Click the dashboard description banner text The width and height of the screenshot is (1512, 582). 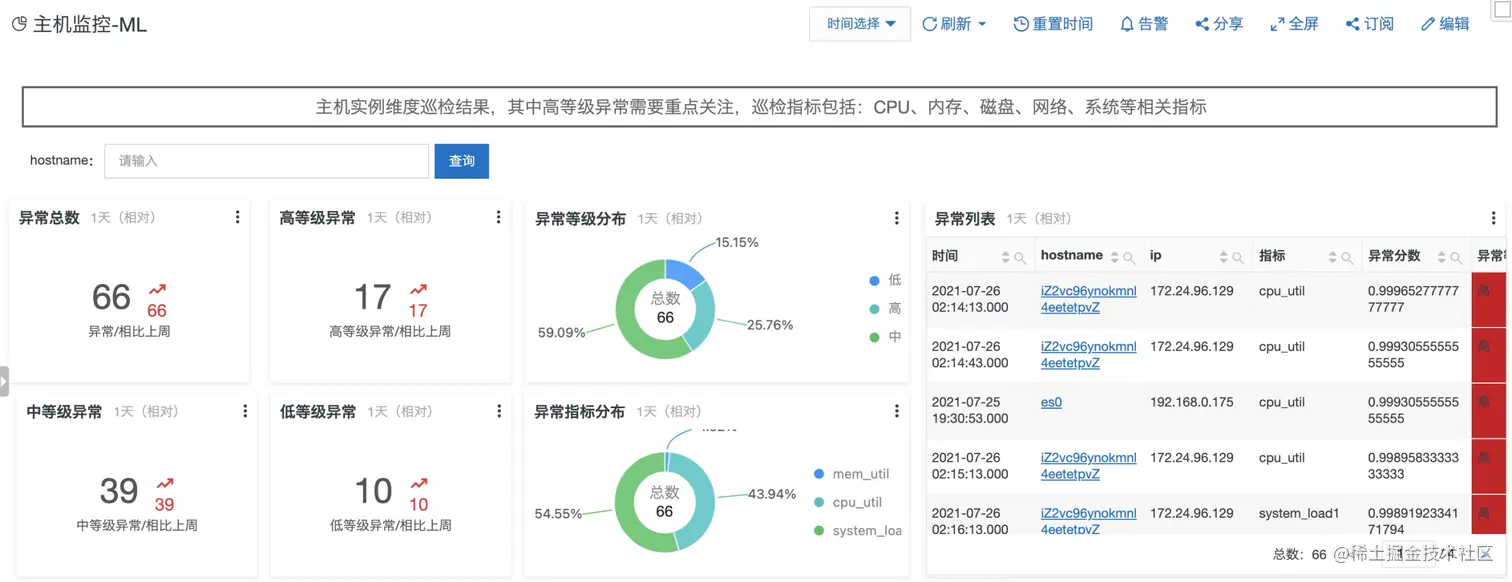761,106
